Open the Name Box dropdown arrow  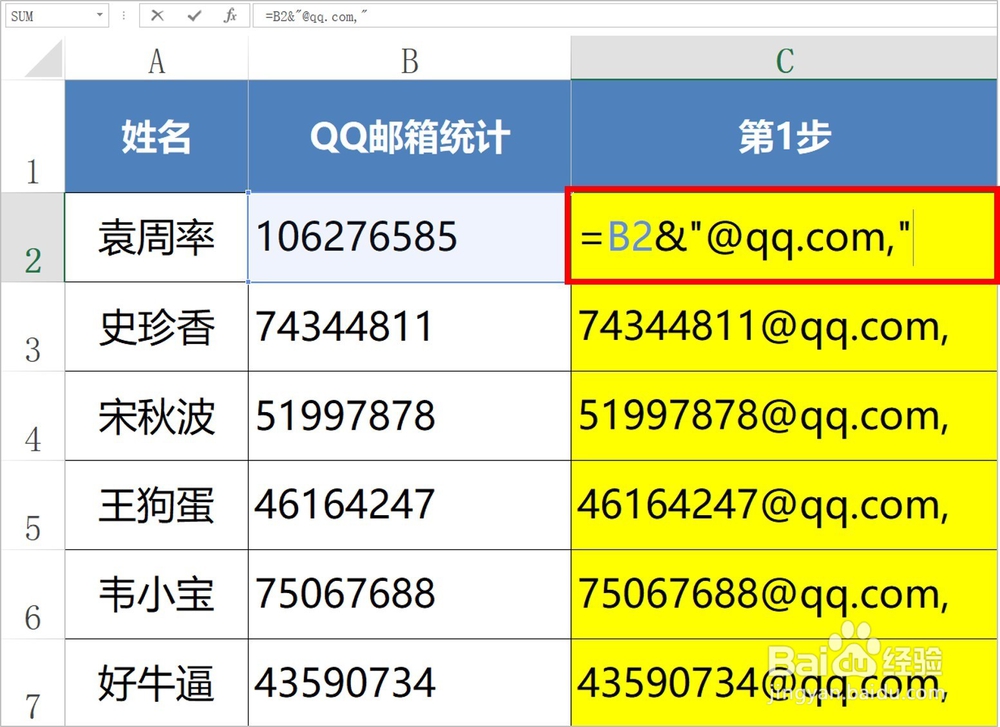click(x=100, y=15)
